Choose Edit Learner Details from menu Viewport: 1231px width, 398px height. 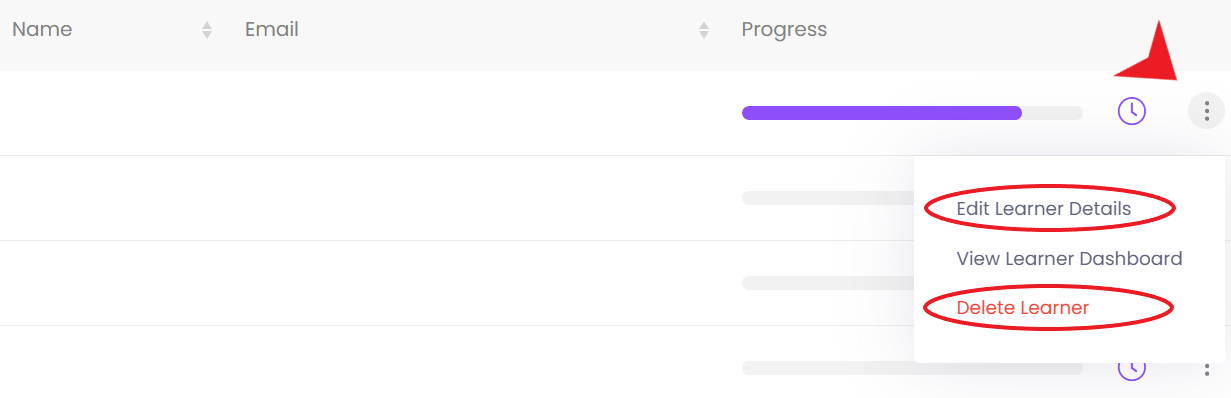(x=1043, y=209)
